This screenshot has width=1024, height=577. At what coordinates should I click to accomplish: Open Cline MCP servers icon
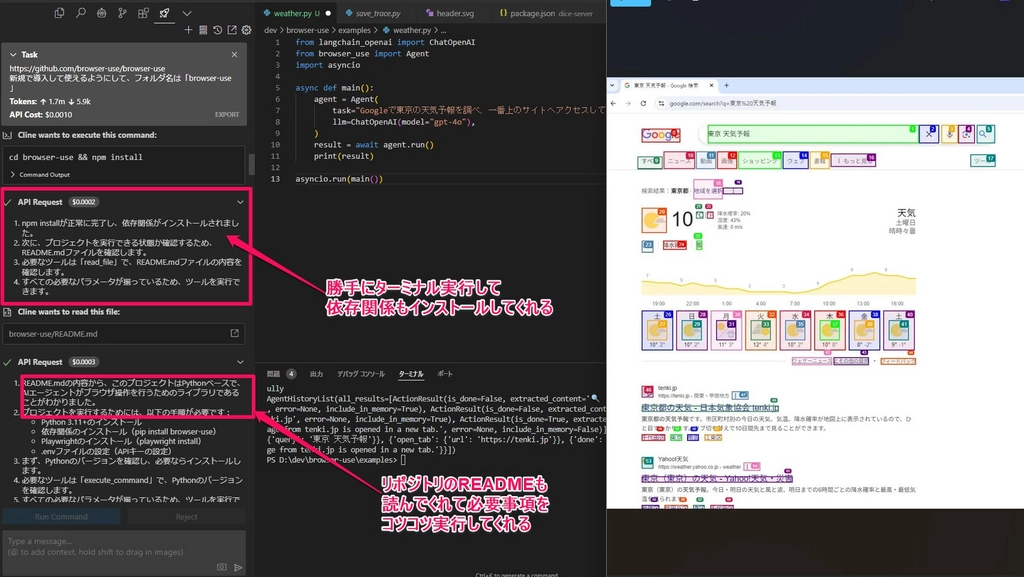pyautogui.click(x=203, y=30)
